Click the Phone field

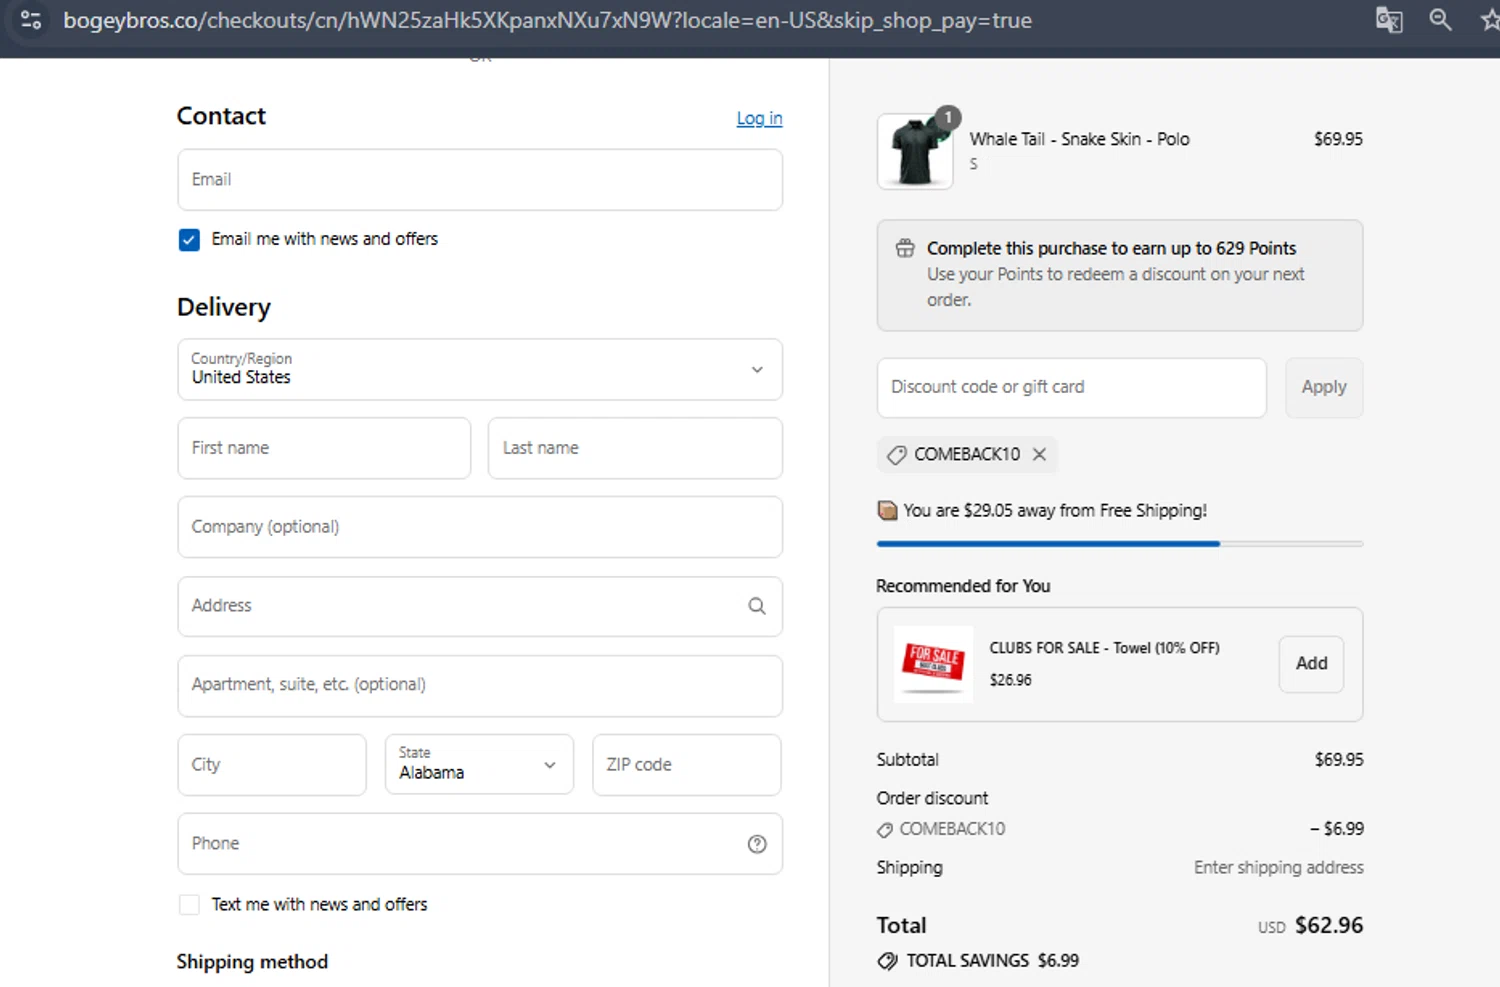(x=480, y=844)
